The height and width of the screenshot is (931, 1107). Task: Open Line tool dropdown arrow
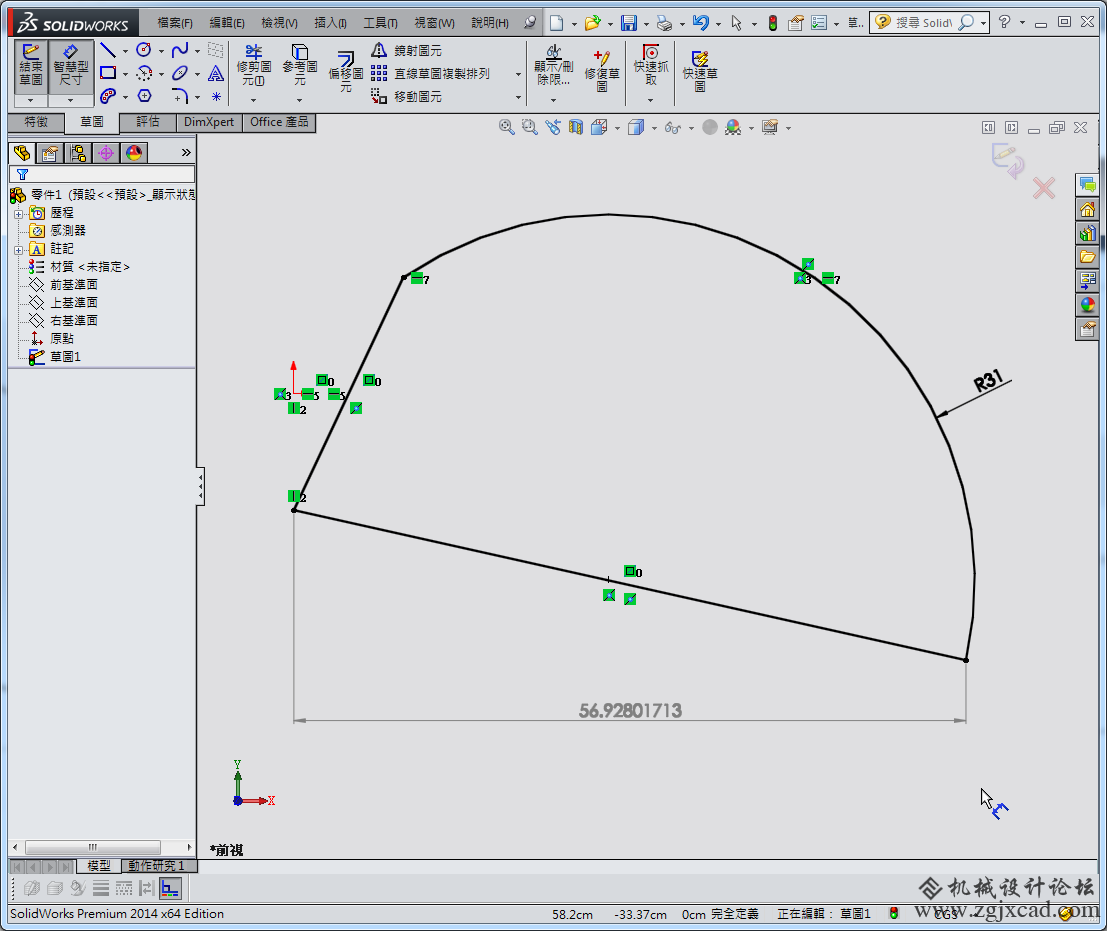coord(125,51)
